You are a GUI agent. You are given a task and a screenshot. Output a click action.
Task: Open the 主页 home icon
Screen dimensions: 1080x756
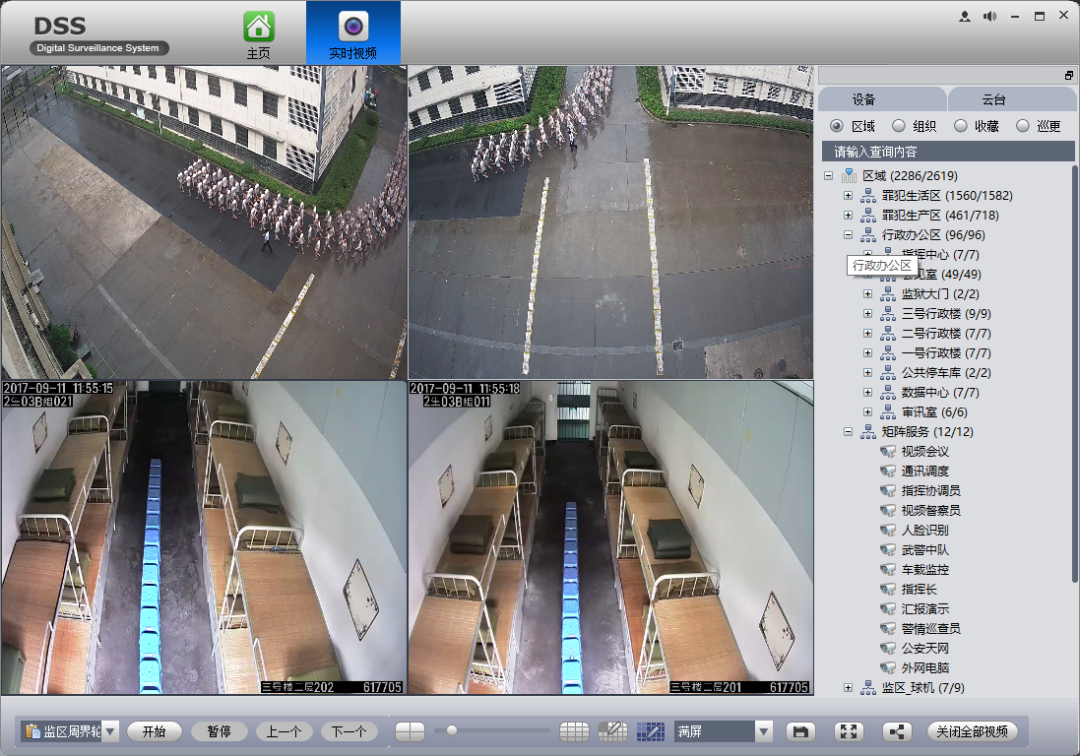[x=258, y=27]
